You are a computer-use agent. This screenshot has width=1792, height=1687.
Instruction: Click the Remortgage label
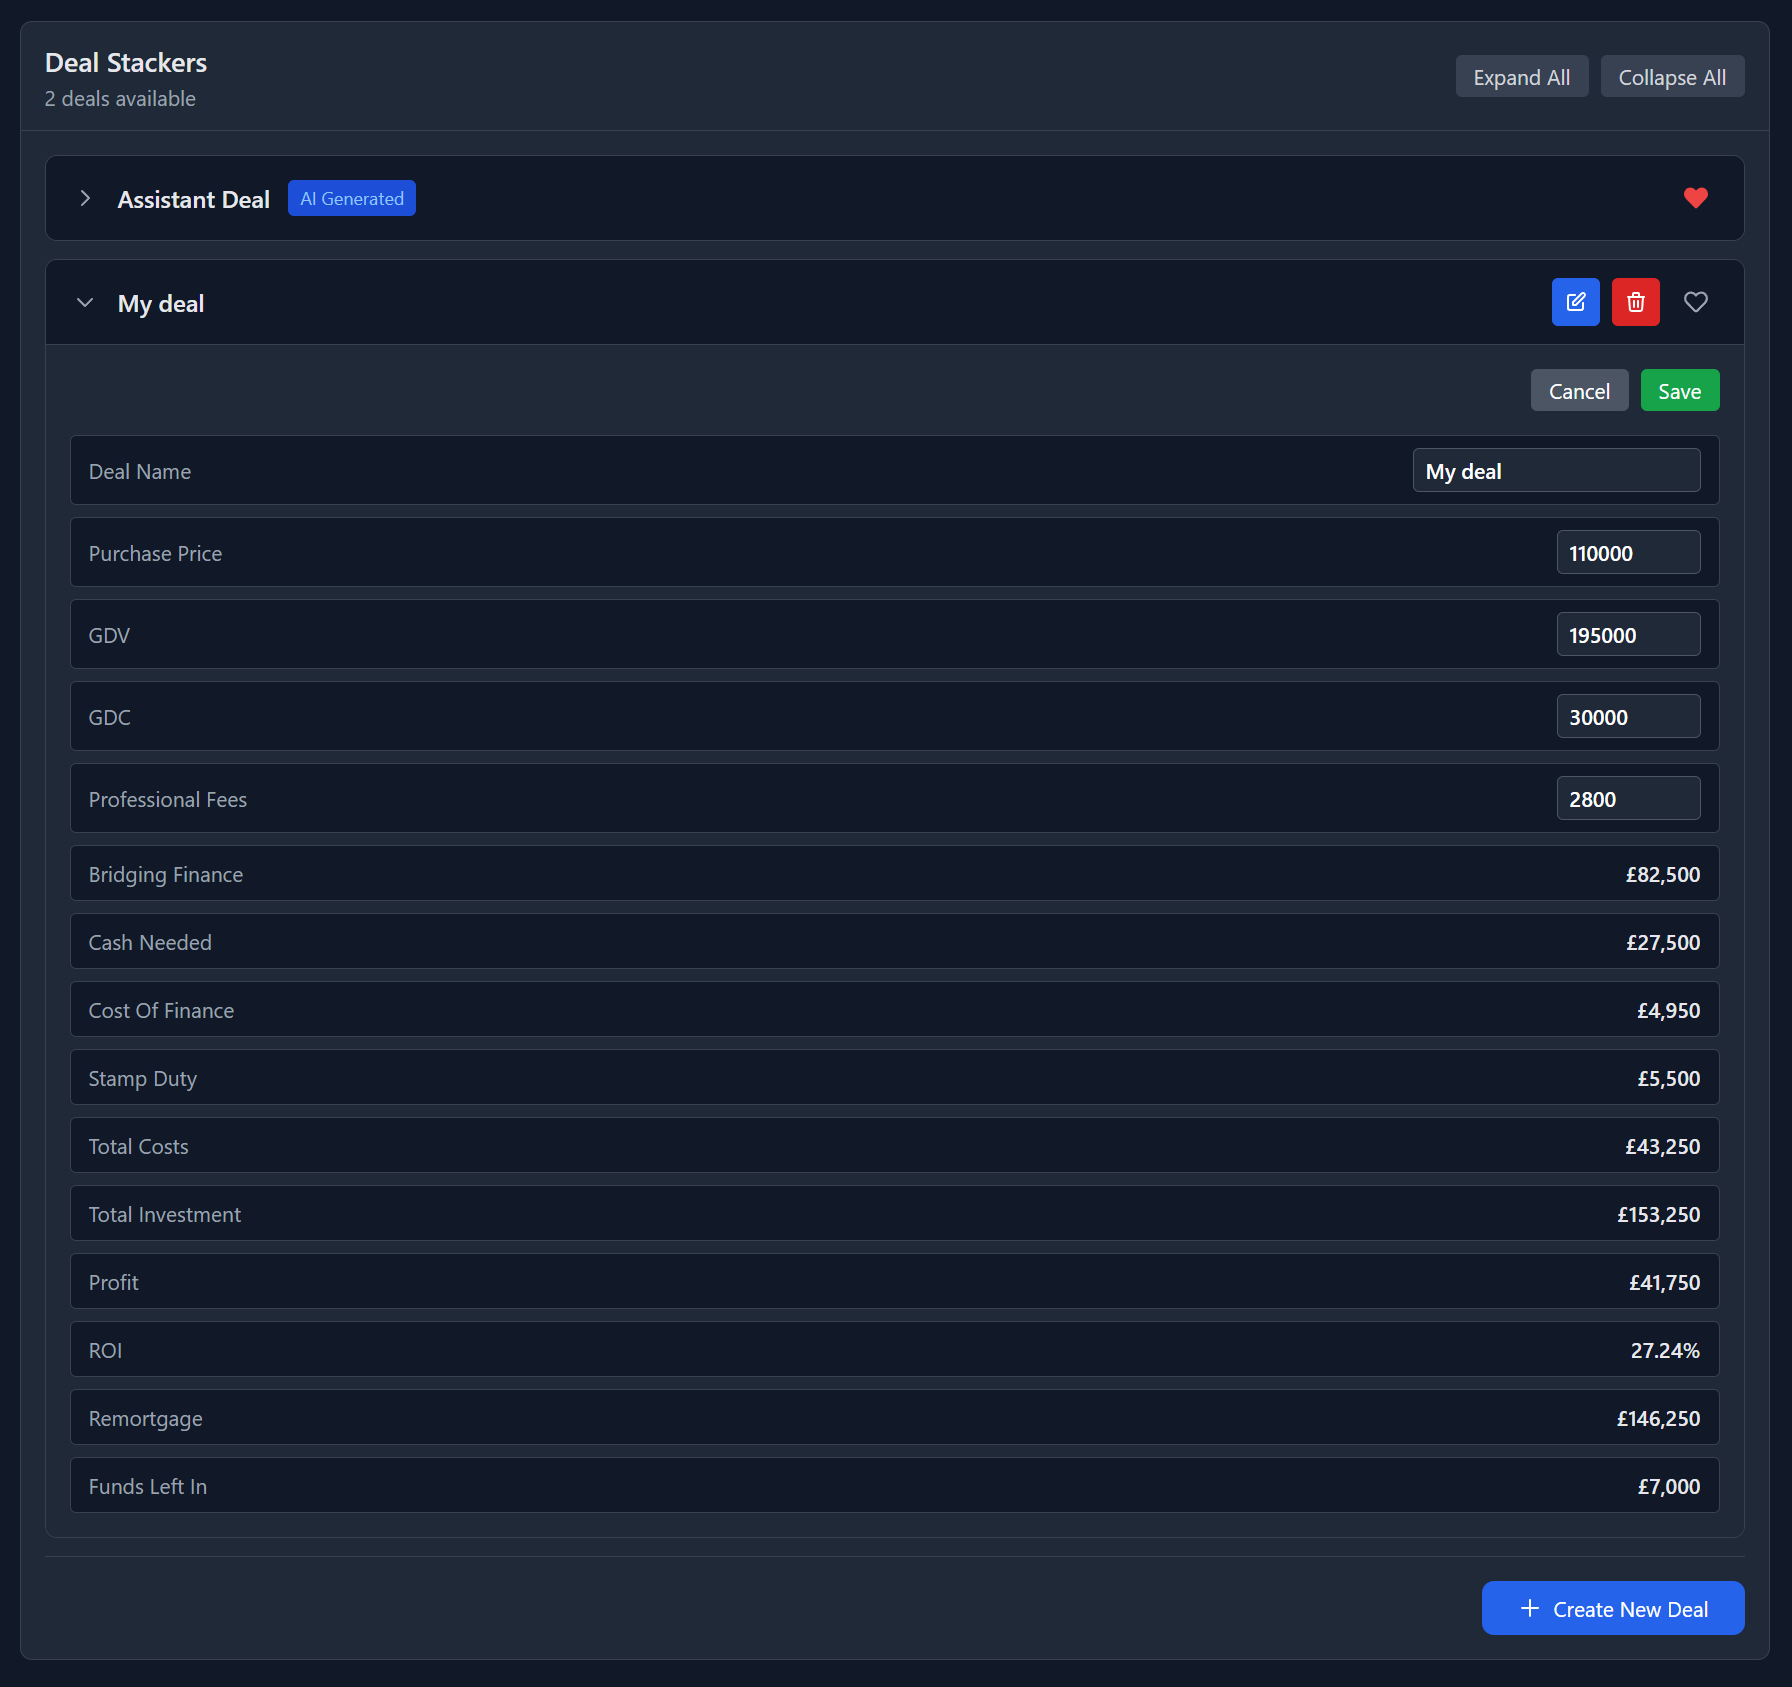(x=146, y=1419)
